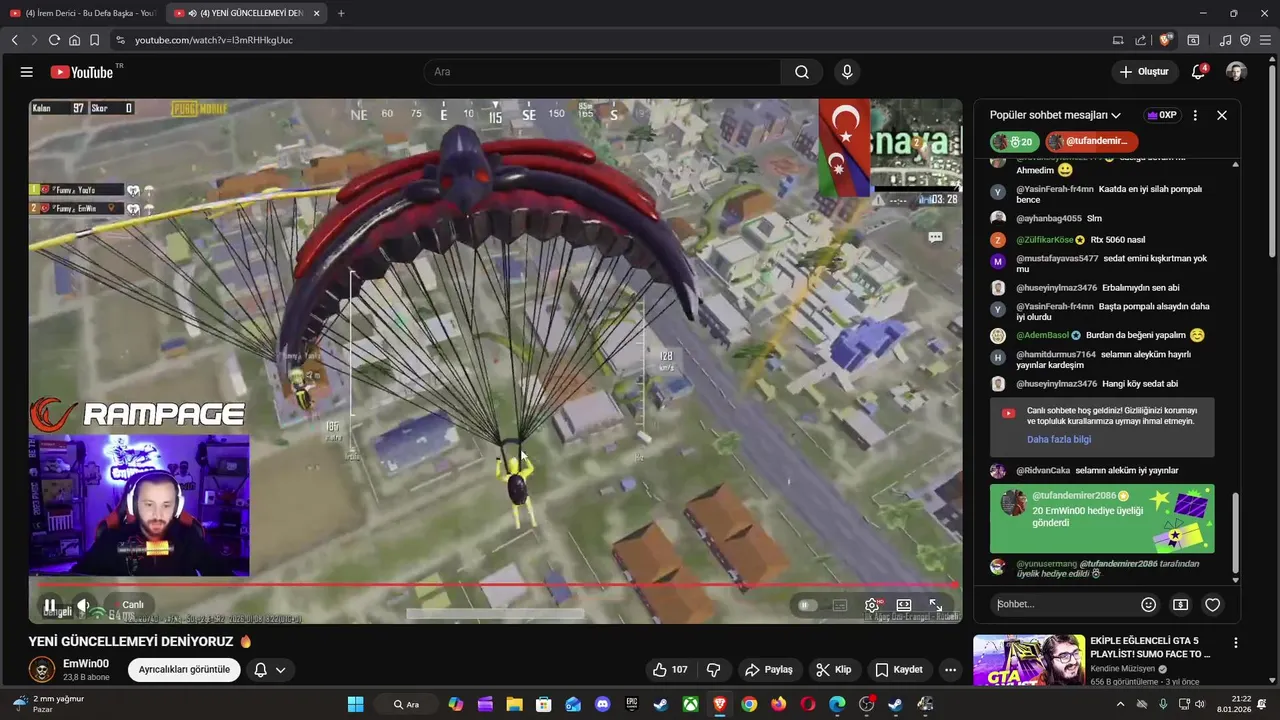Switch to theater mode
The image size is (1280, 720).
(904, 605)
